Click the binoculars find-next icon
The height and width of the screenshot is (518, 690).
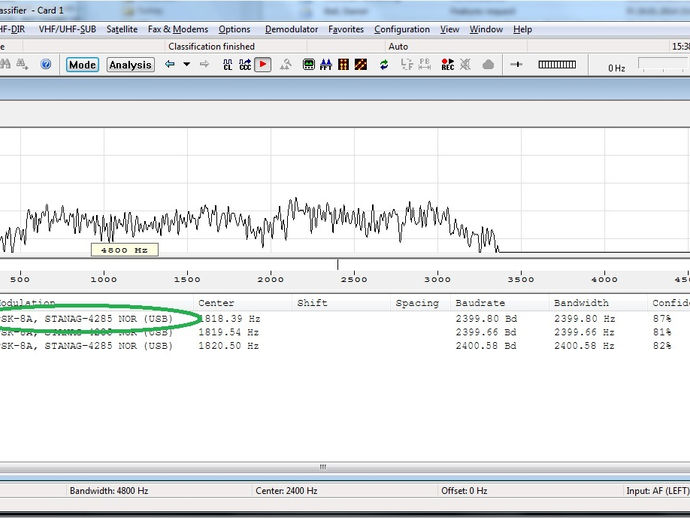[x=22, y=65]
